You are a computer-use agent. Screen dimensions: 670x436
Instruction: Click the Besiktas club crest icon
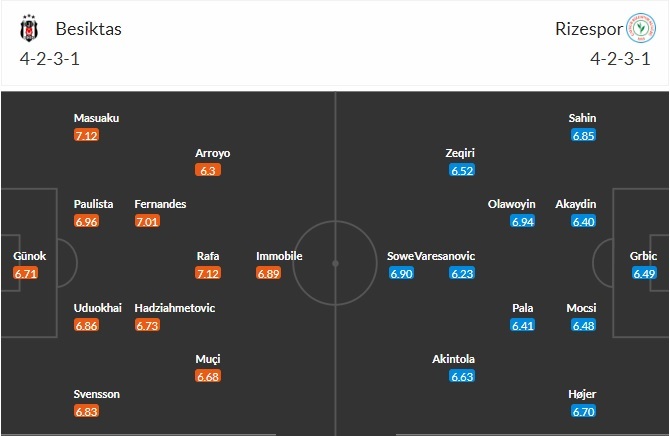click(x=27, y=29)
